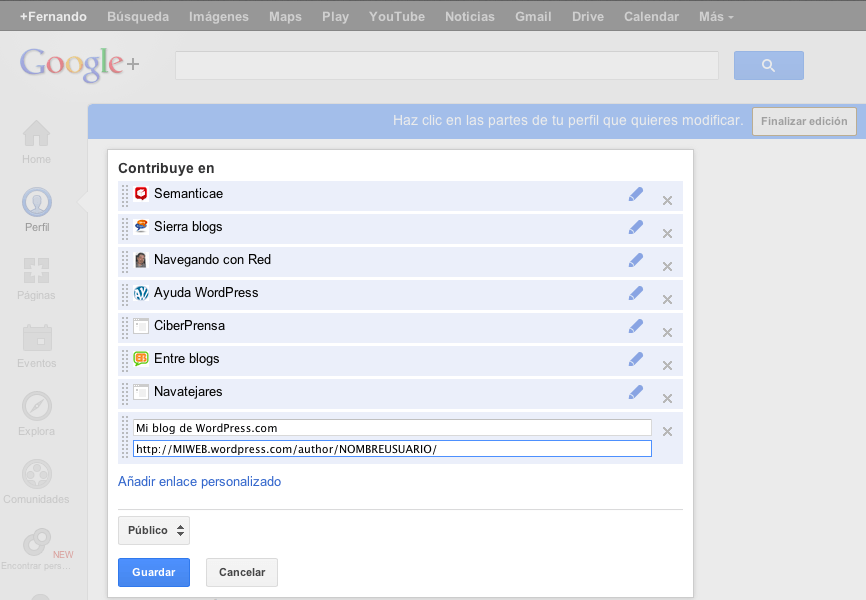Click the Explora compass icon
The image size is (866, 600).
click(x=37, y=407)
